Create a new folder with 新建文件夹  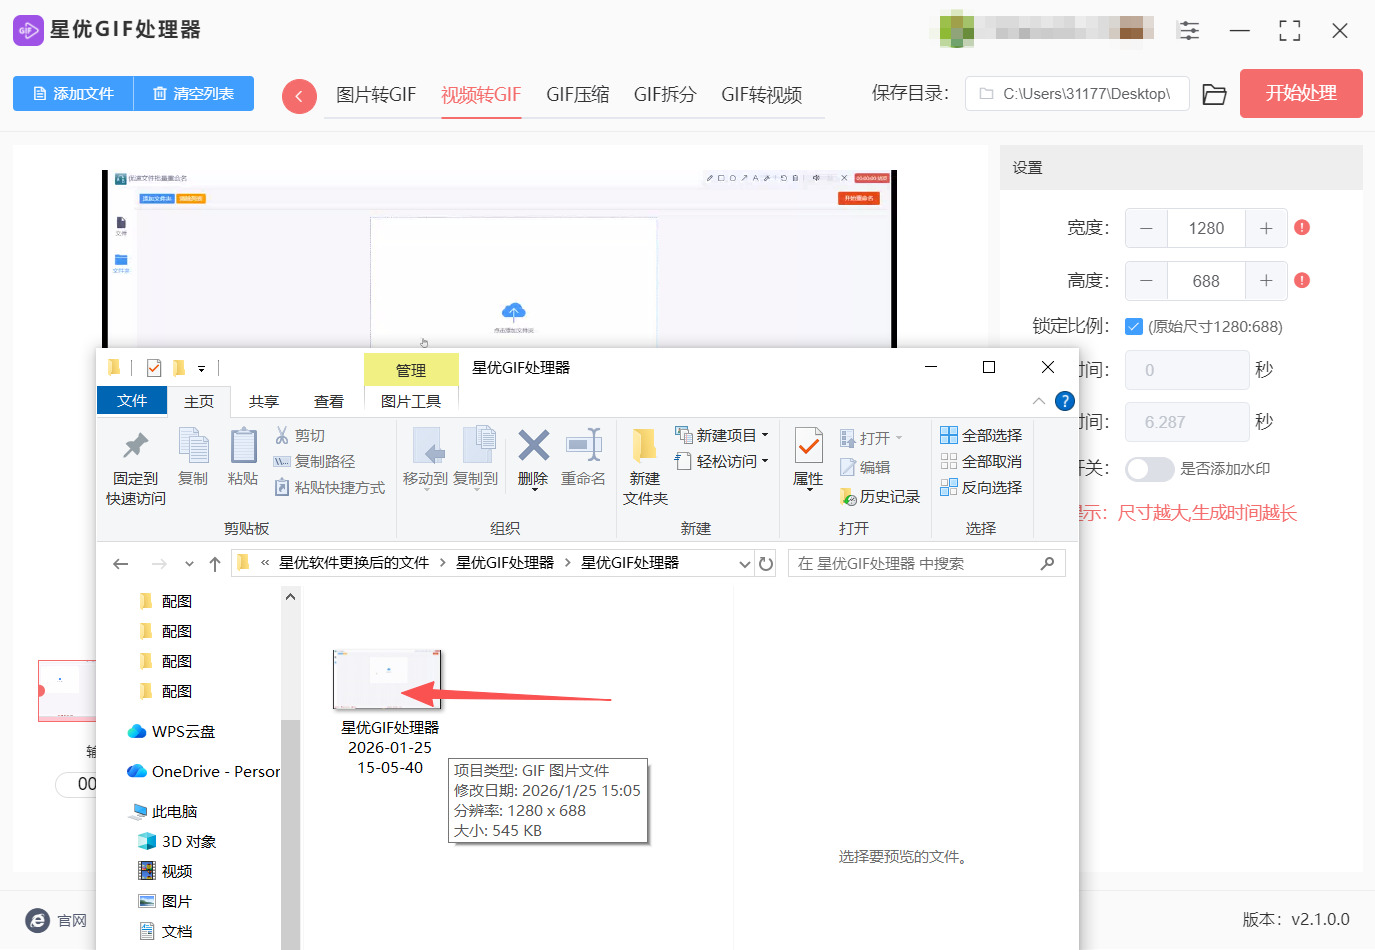tap(645, 468)
